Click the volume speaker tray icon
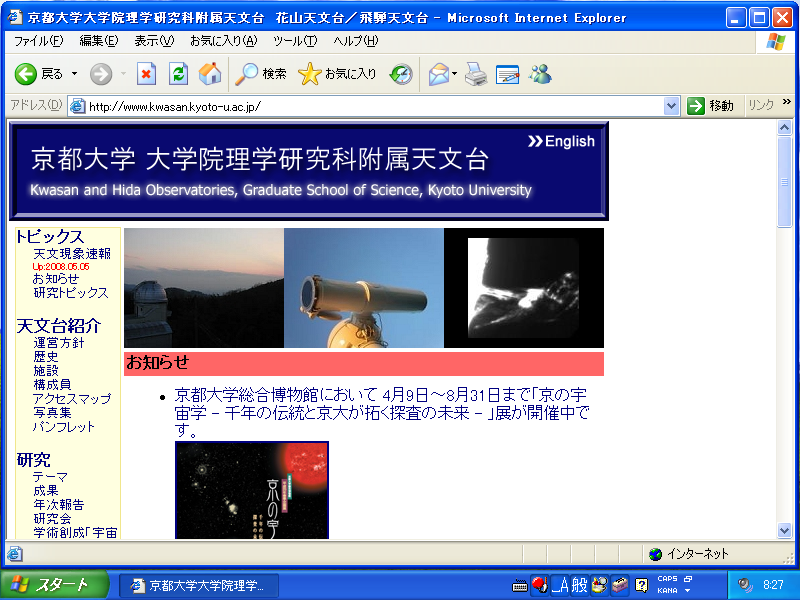 [745, 585]
